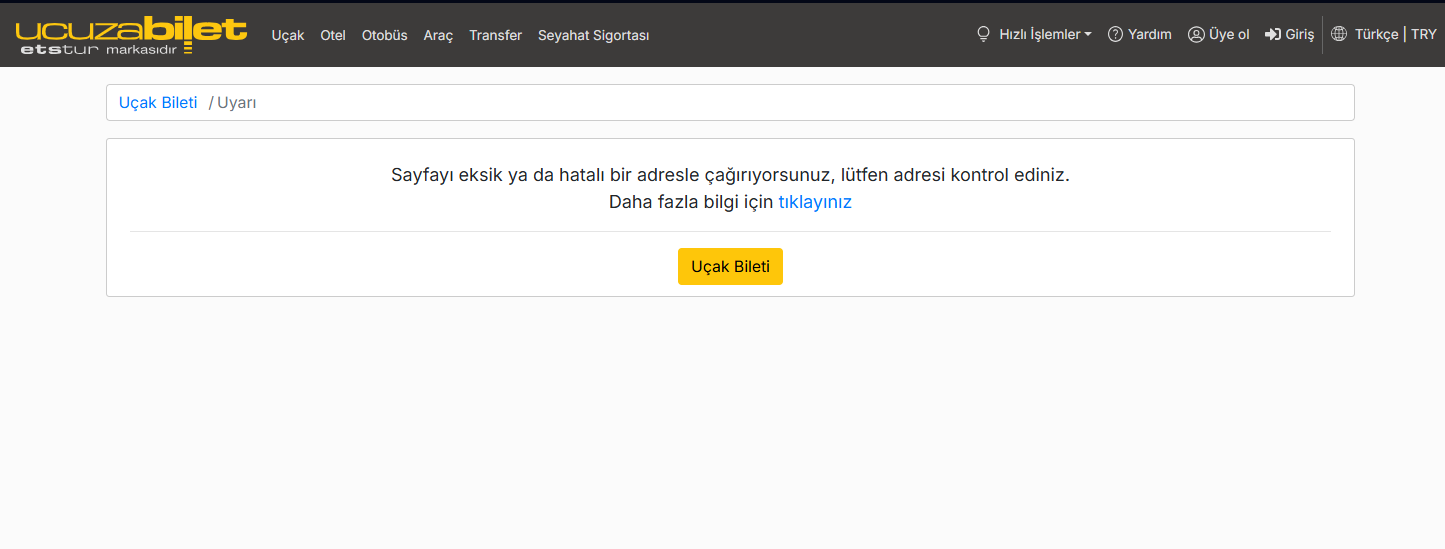Click the Üye ol sign-up link
1445x549 pixels.
tap(1219, 34)
